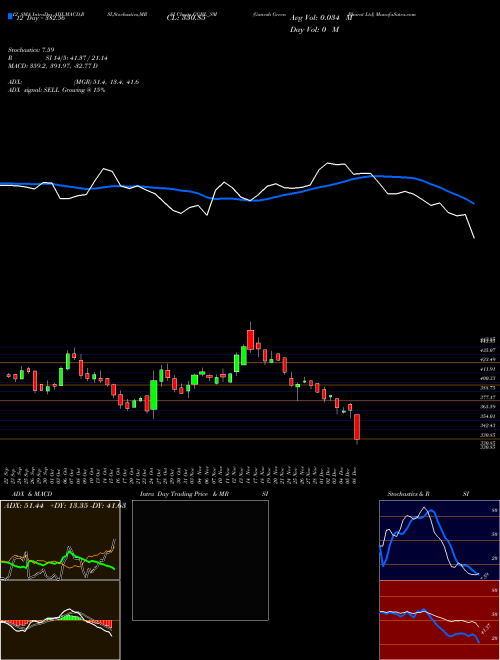Open the red RSI chart panel
This screenshot has height=660, width=500.
[439, 620]
